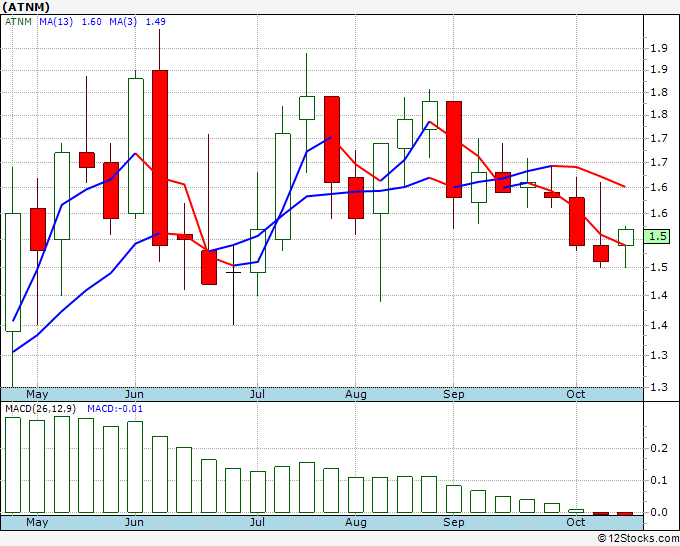Image resolution: width=680 pixels, height=546 pixels.
Task: Click the MA(13) legend label
Action: click(x=56, y=22)
